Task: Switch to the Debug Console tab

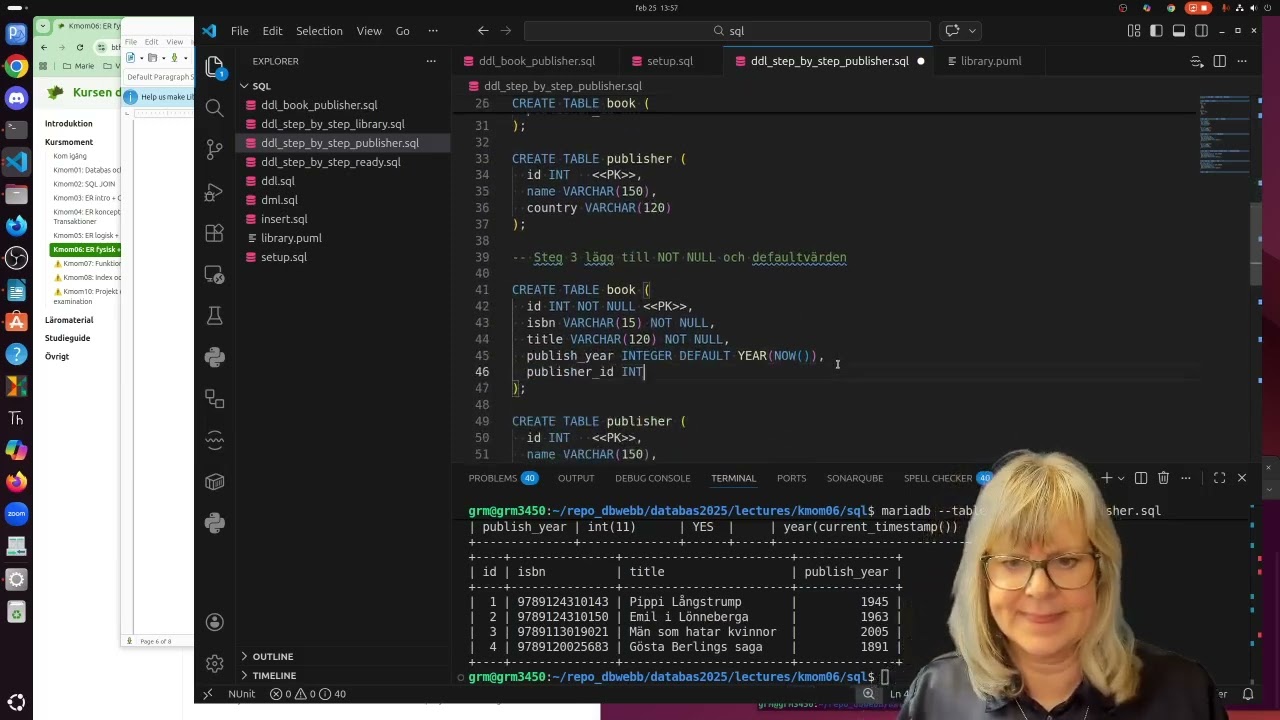Action: (x=652, y=478)
